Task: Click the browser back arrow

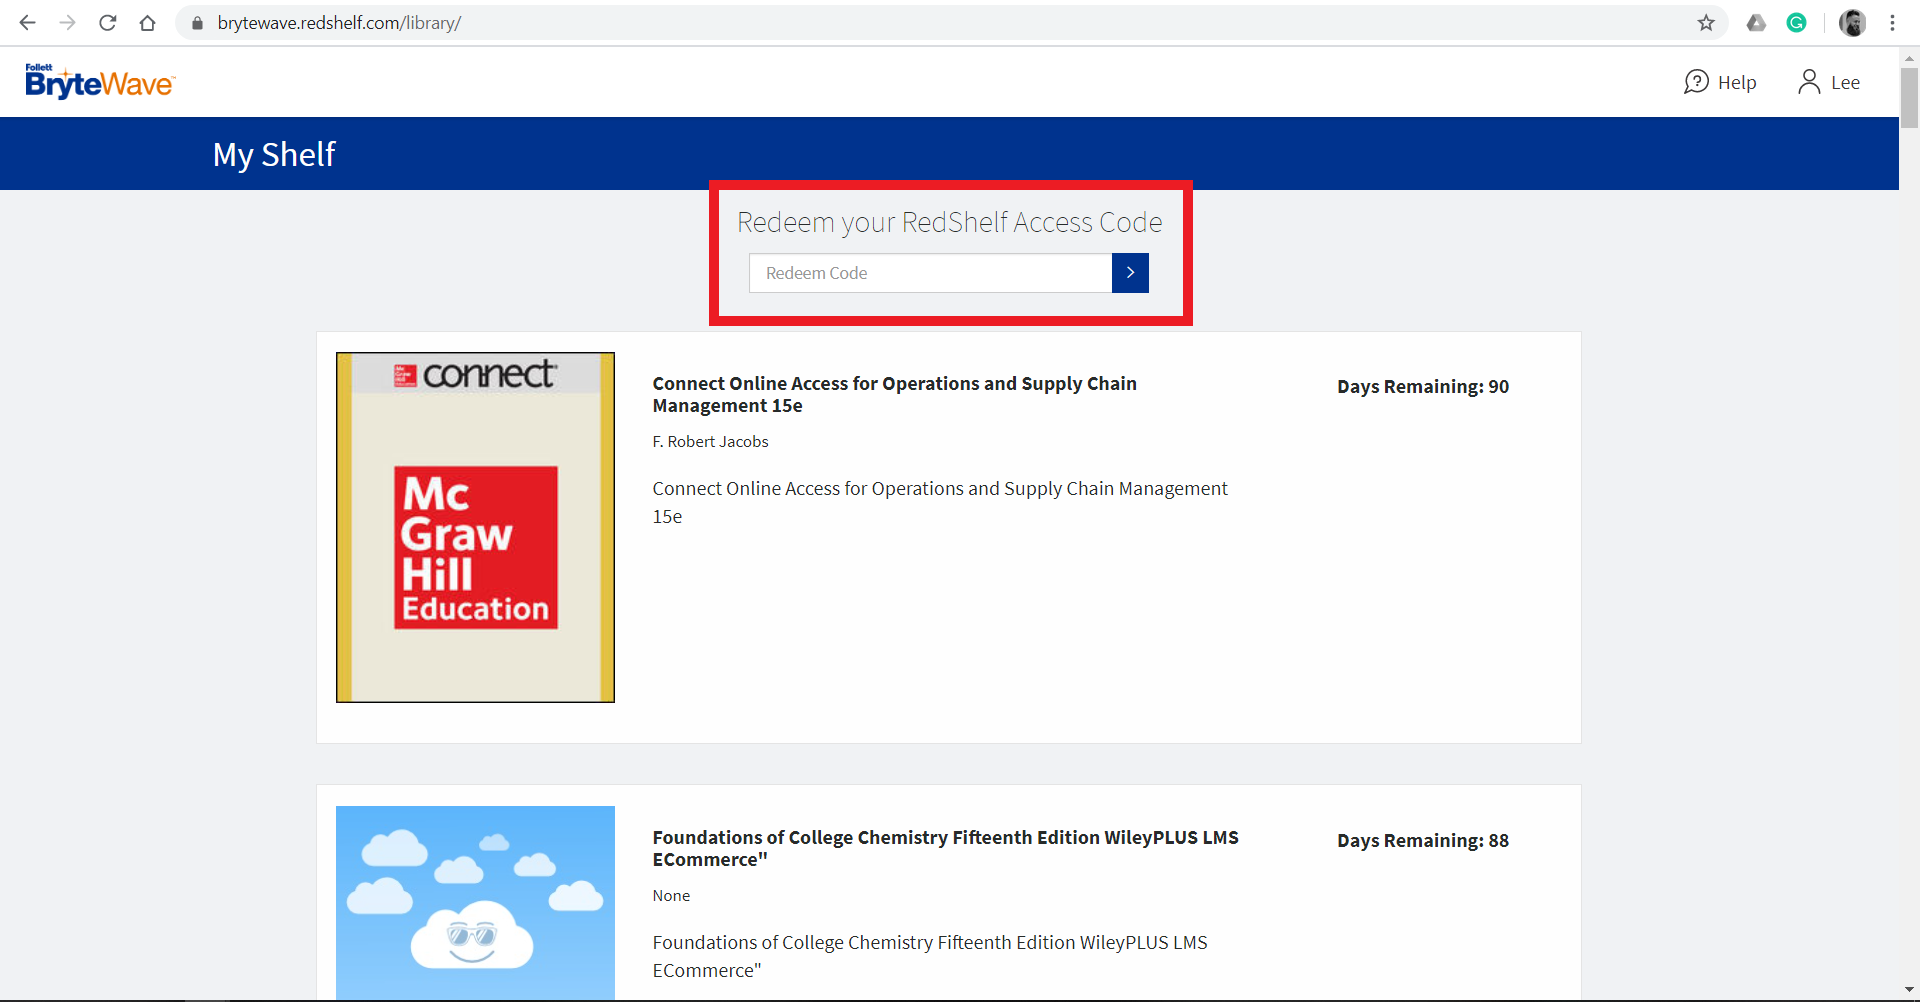Action: 27,23
